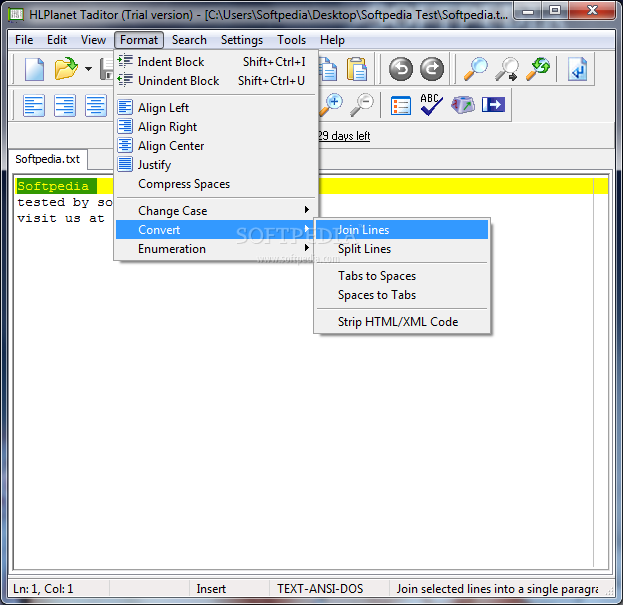The height and width of the screenshot is (605, 623).
Task: Select Align Center menu entry
Action: [216, 146]
